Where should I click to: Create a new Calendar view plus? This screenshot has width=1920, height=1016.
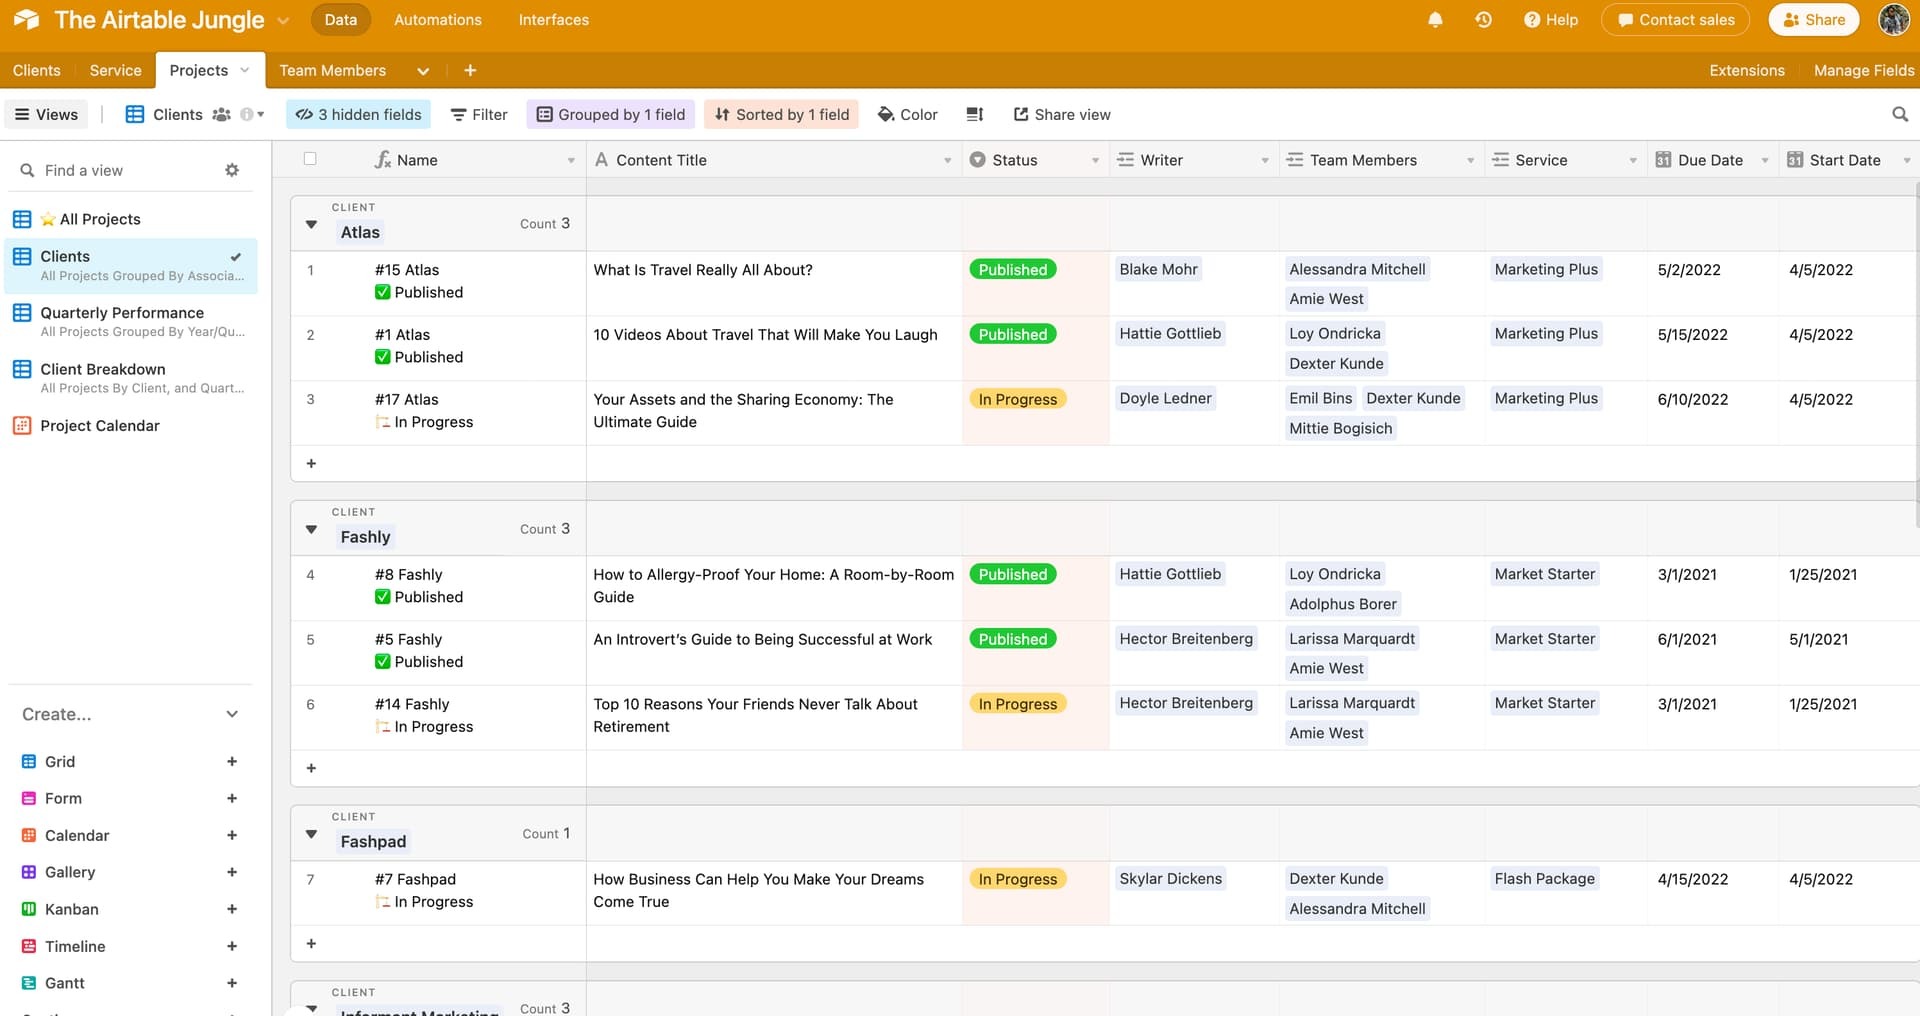(232, 835)
